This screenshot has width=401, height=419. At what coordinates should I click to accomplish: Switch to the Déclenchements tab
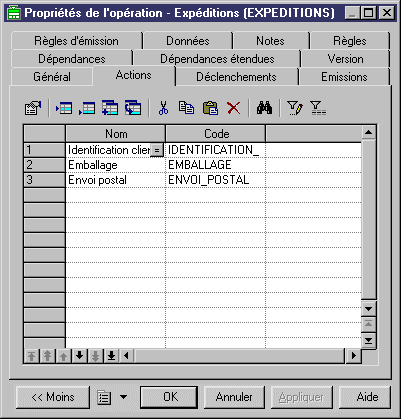[236, 77]
